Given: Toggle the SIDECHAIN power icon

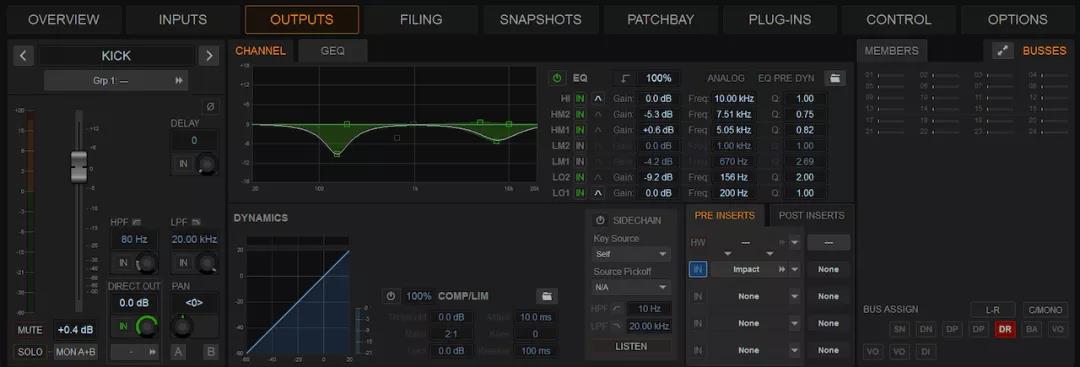Looking at the screenshot, I should pos(600,220).
